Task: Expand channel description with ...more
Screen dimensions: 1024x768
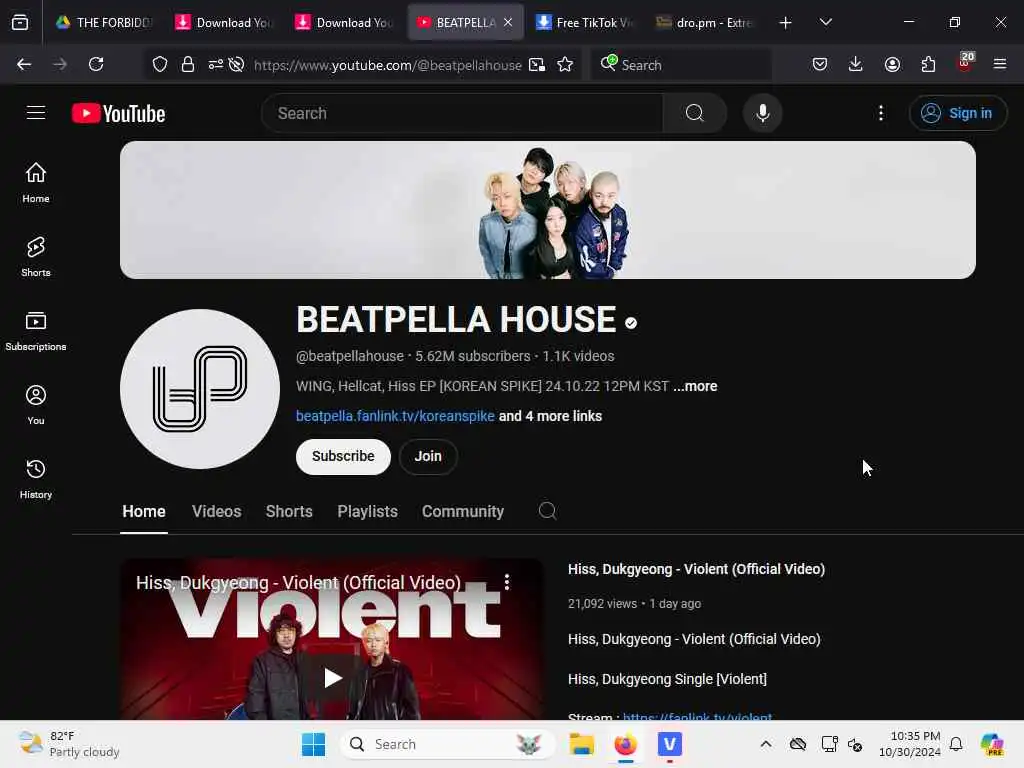Action: (x=696, y=386)
